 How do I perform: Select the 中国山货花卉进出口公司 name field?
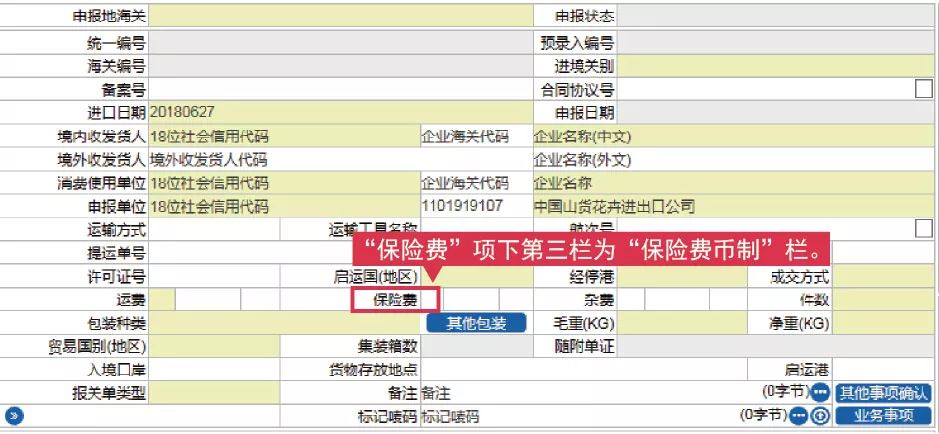click(734, 206)
